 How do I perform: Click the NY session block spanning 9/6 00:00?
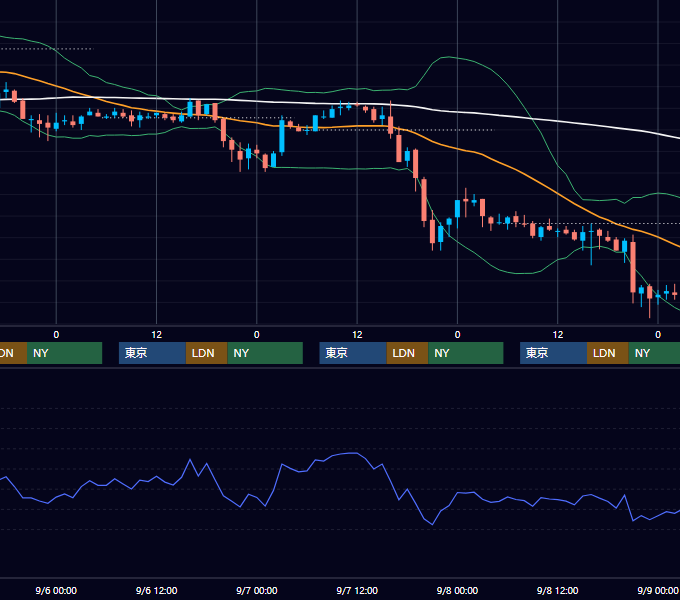point(64,353)
